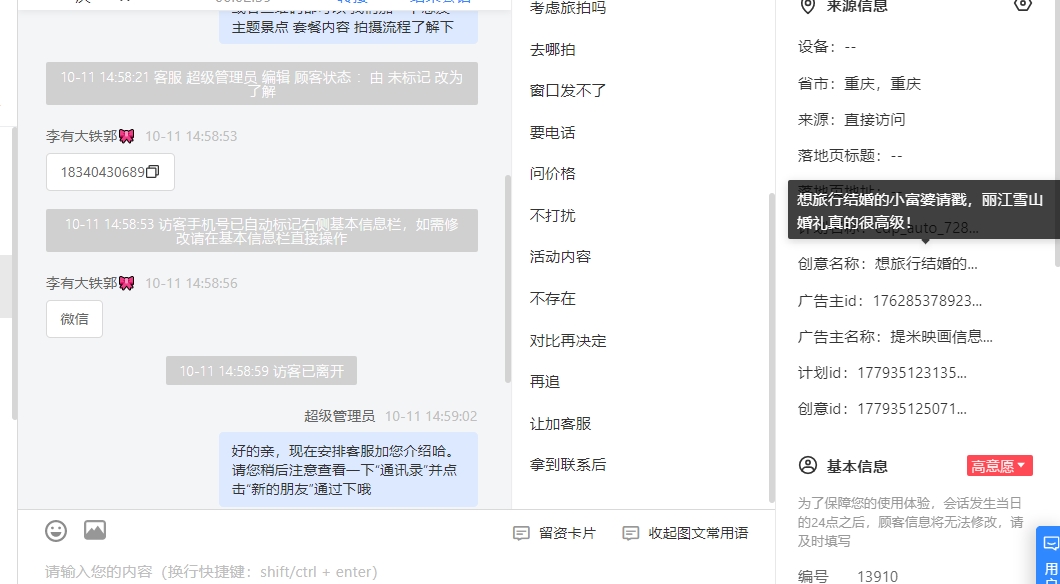The height and width of the screenshot is (584, 1060).
Task: Open the blue feedback widget icon
Action: click(1051, 543)
